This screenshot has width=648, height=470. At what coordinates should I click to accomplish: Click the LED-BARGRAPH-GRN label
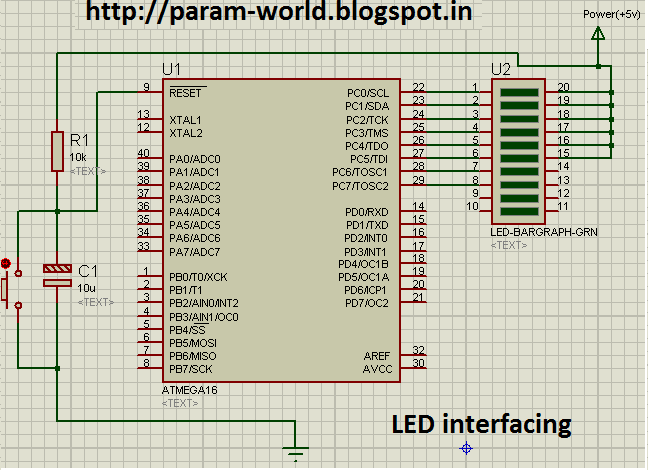tap(544, 232)
